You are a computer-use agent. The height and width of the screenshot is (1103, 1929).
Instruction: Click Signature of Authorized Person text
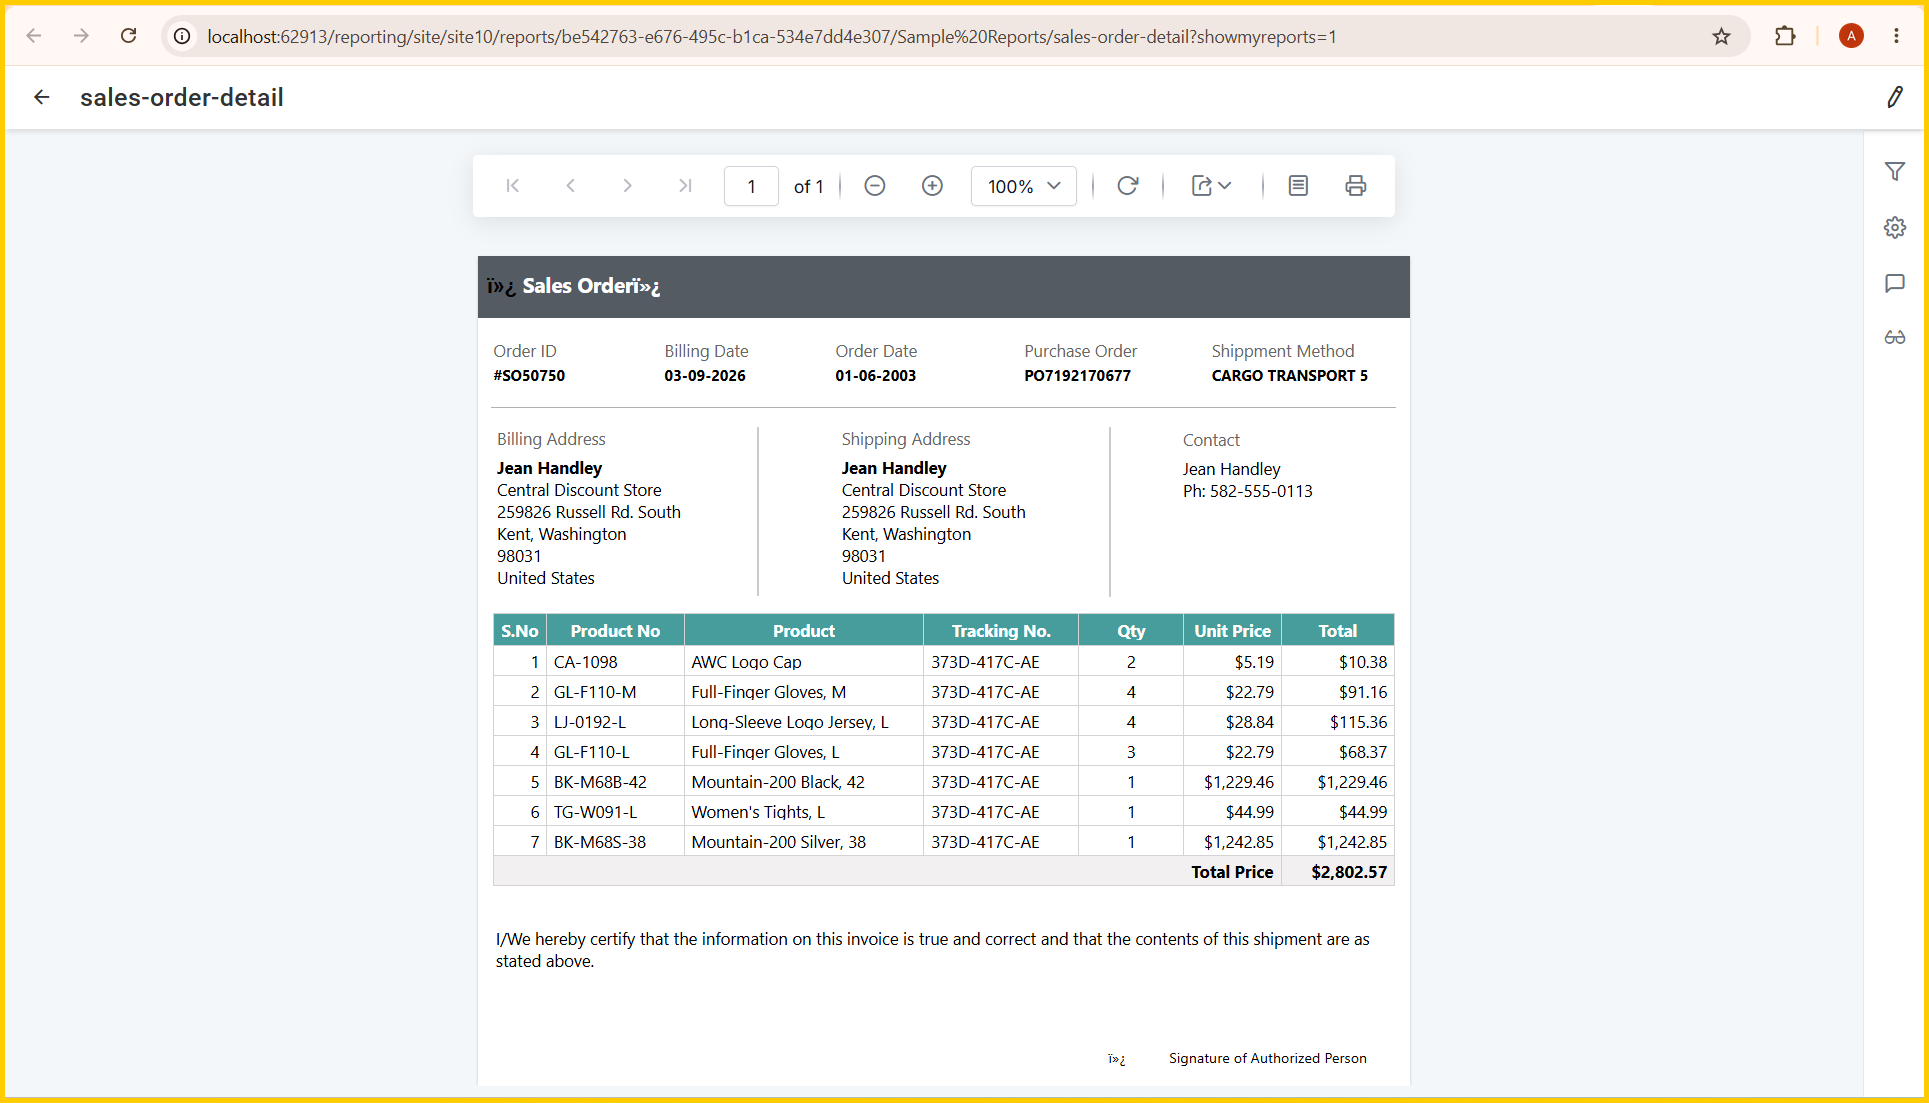(1267, 1058)
